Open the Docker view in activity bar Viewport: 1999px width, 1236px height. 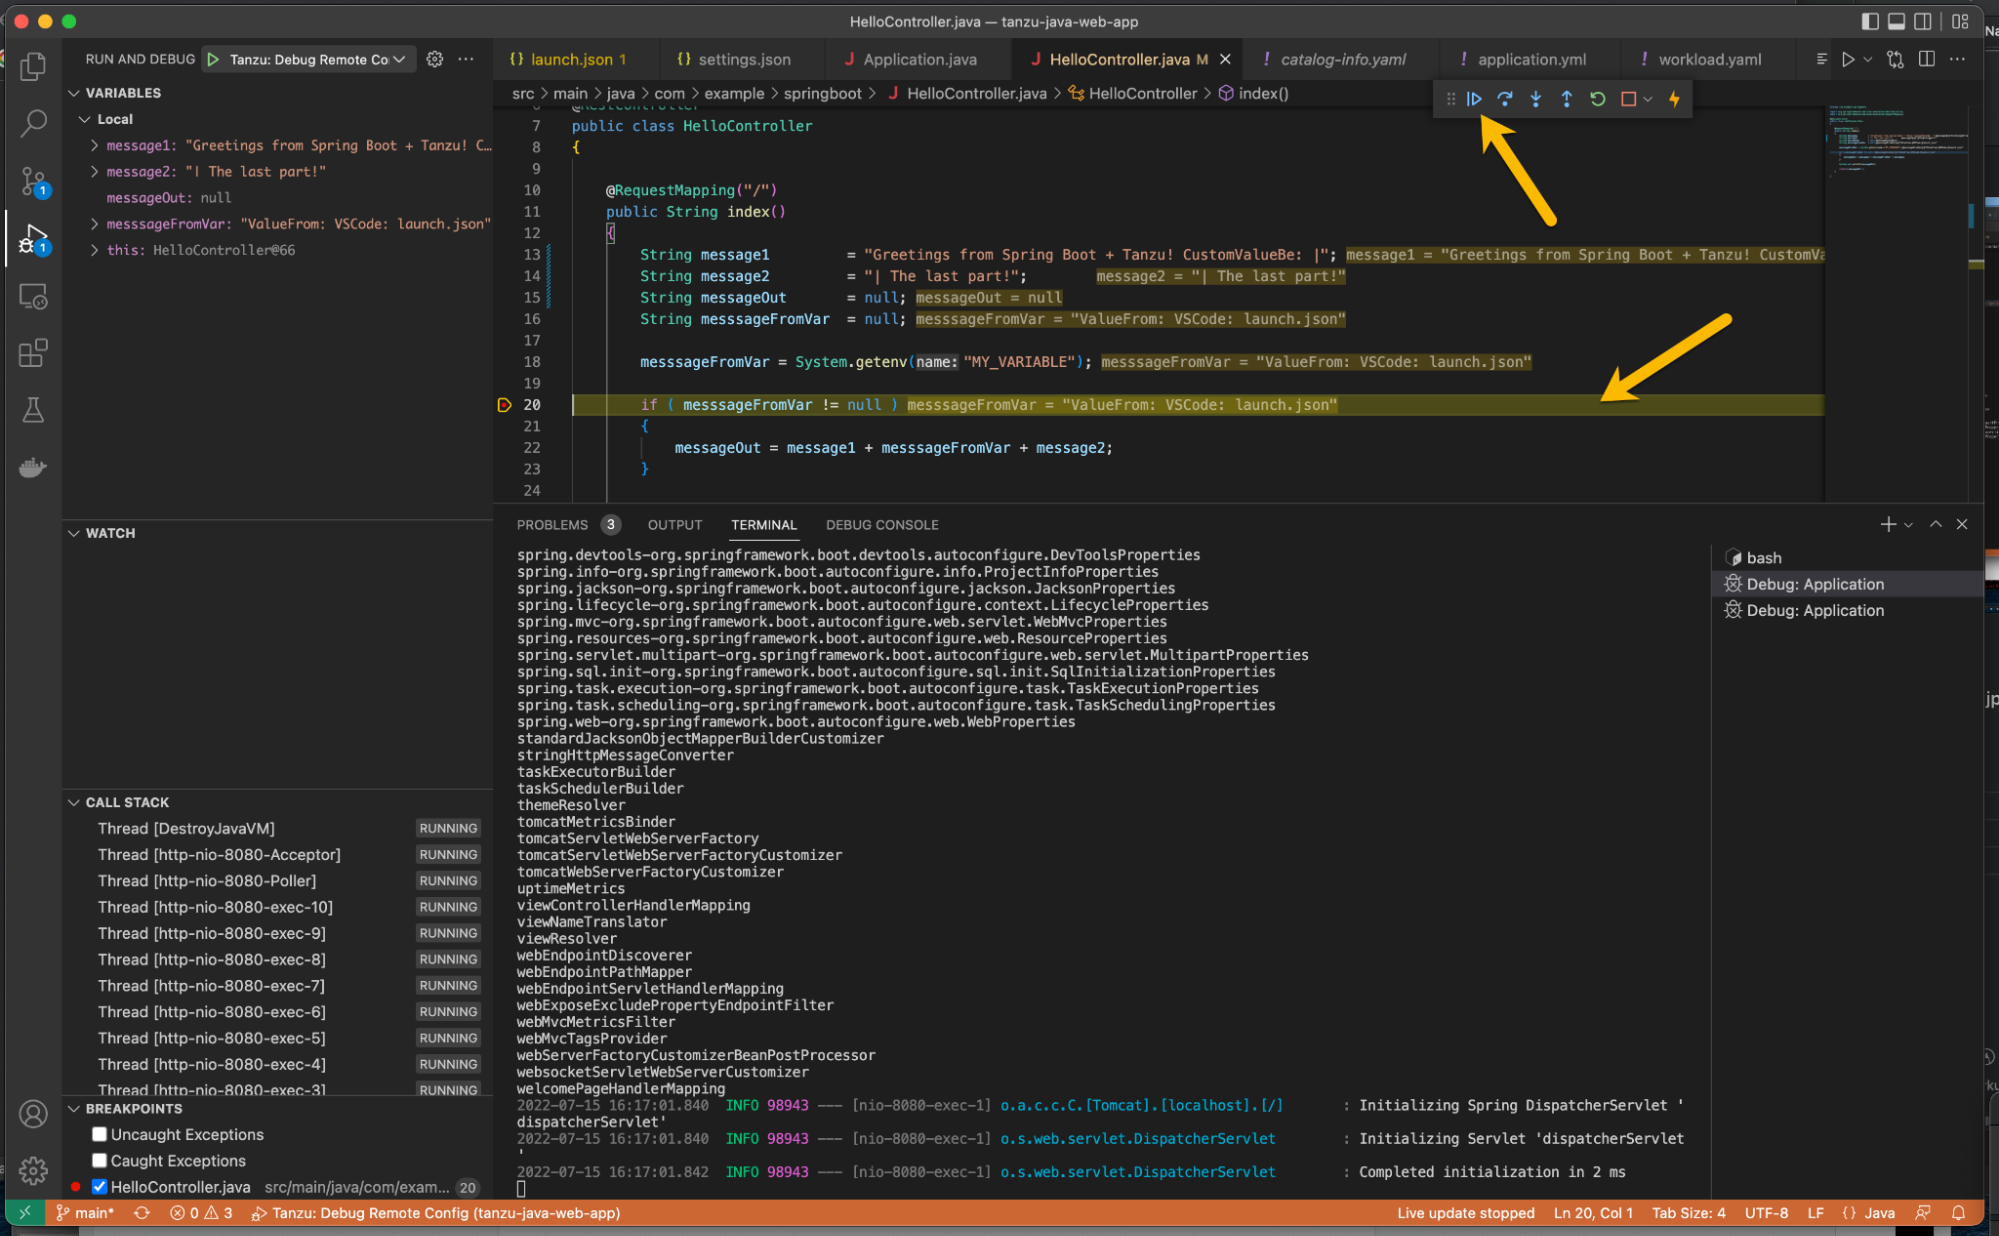click(33, 467)
